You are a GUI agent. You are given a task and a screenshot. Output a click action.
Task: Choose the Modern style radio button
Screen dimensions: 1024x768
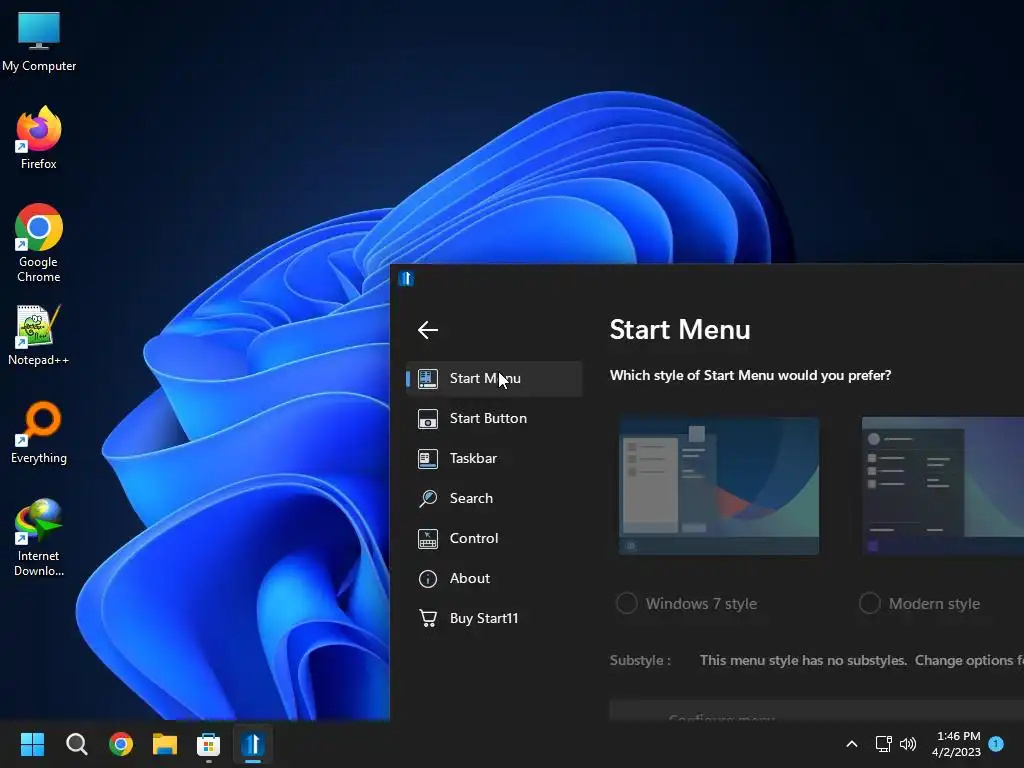point(870,603)
